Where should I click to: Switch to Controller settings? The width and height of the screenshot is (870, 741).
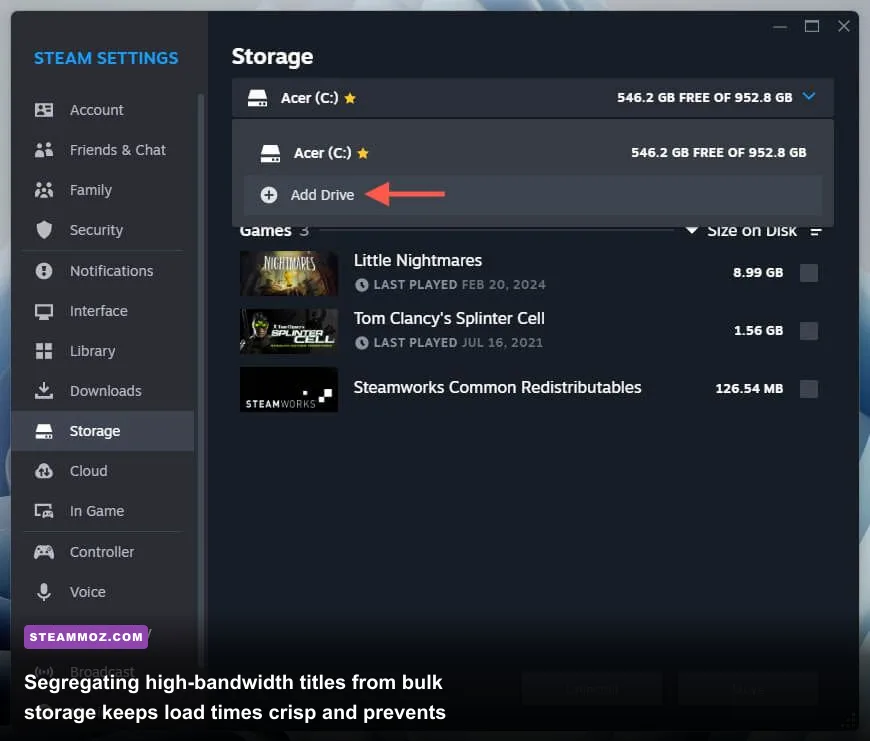point(102,552)
